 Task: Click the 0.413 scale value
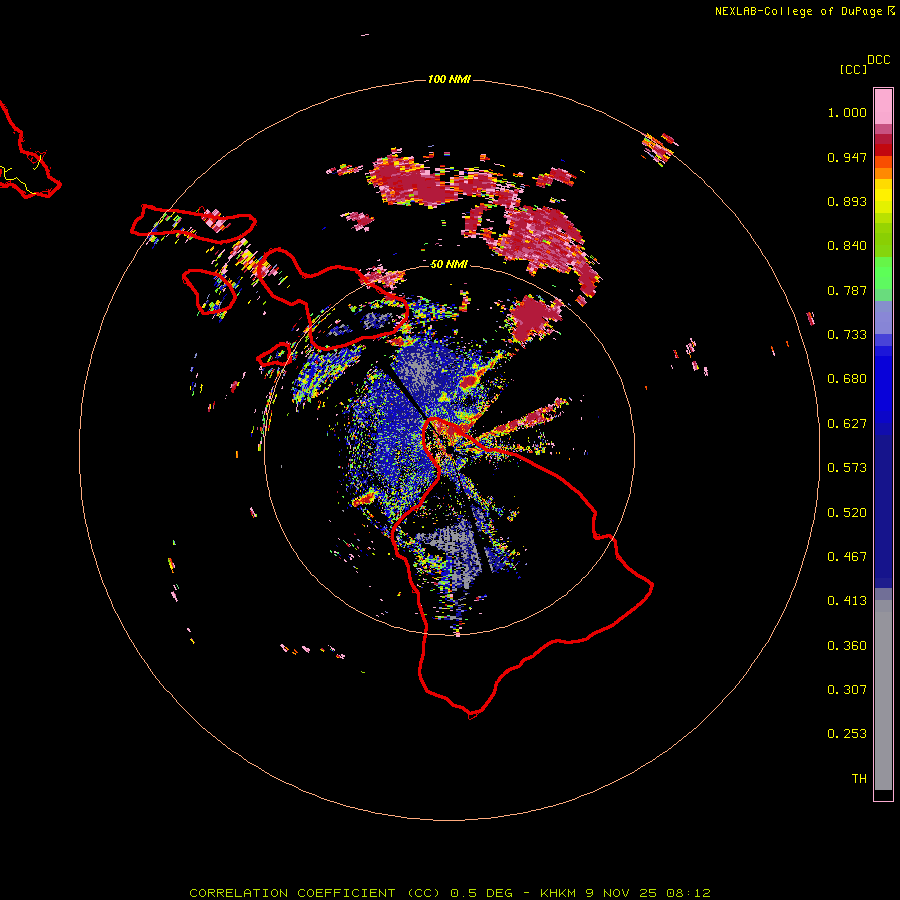click(847, 601)
